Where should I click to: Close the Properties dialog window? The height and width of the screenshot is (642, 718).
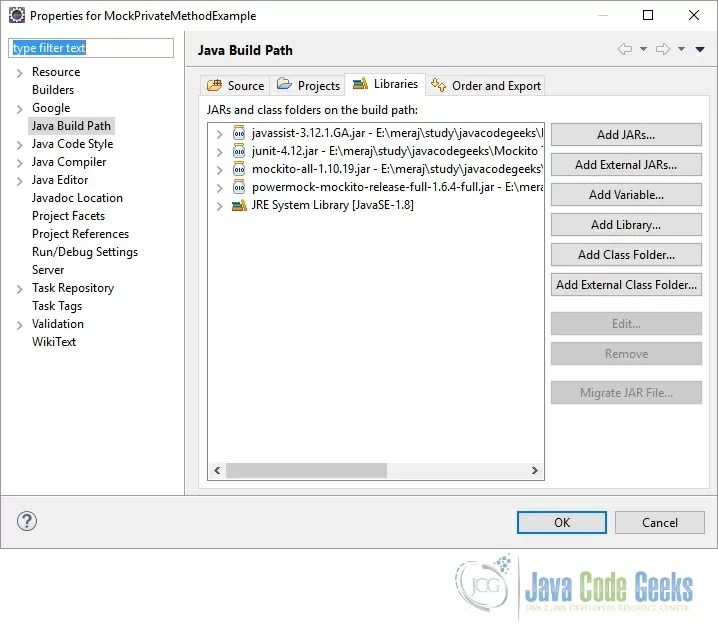click(694, 15)
